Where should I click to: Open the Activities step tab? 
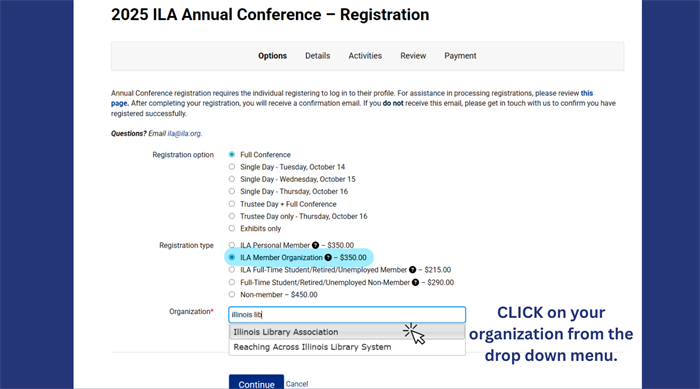pyautogui.click(x=365, y=56)
